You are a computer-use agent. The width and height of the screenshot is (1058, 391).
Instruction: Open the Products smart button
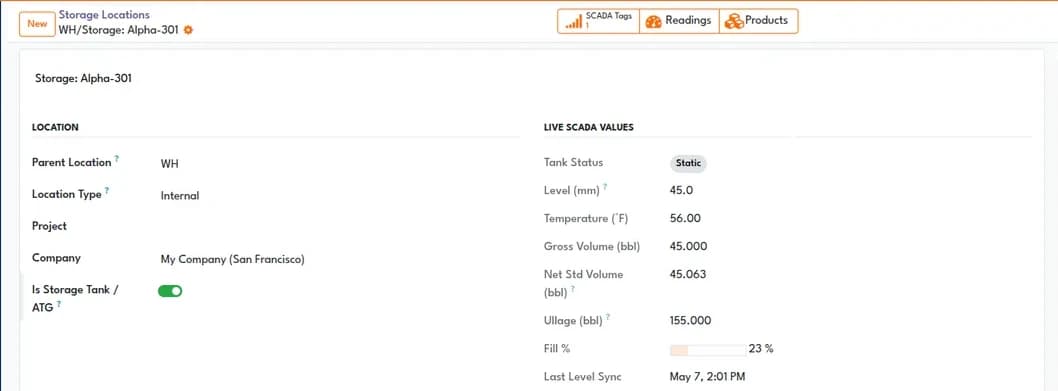point(758,21)
